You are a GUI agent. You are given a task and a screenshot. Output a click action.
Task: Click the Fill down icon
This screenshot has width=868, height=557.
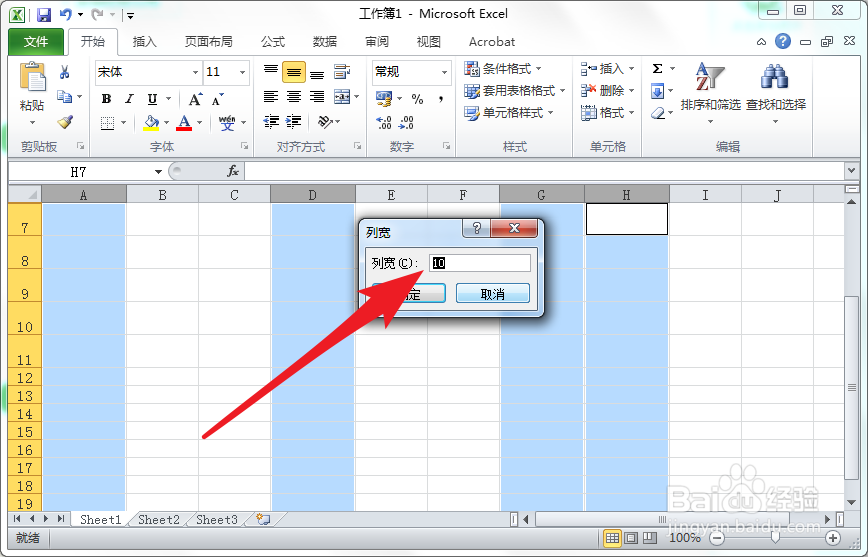(x=657, y=91)
